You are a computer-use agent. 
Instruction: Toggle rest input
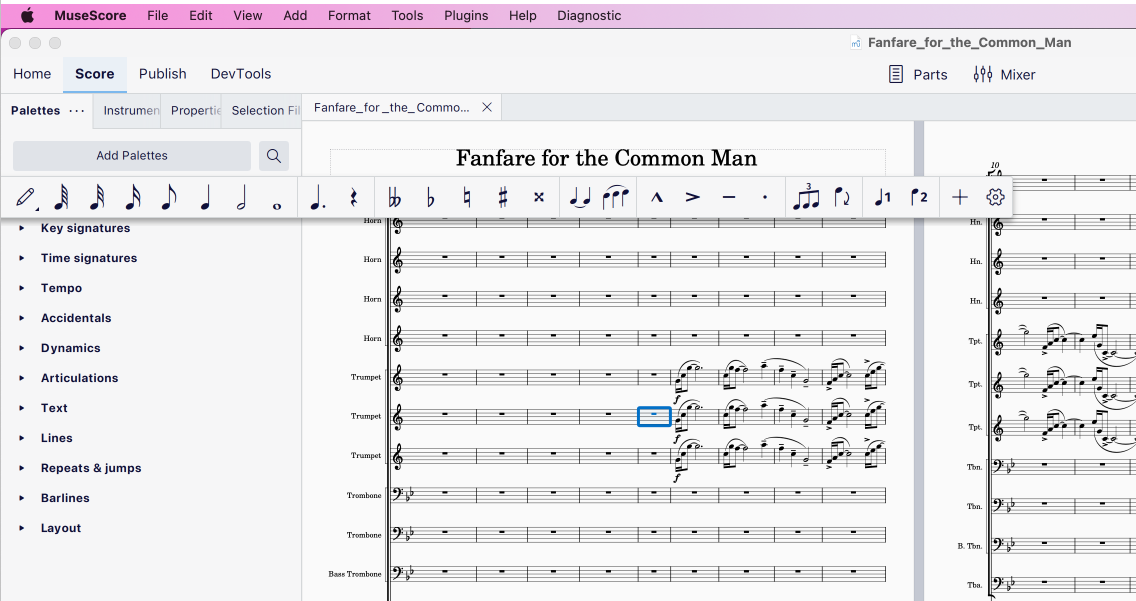point(354,197)
